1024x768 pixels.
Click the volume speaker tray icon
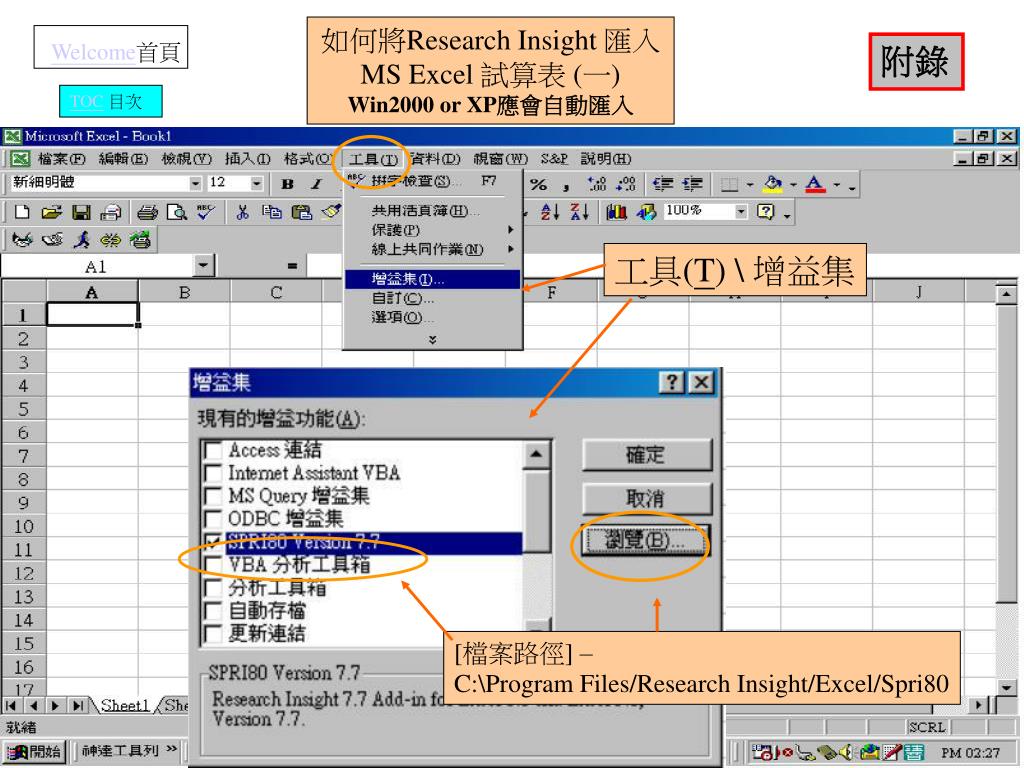click(x=847, y=752)
